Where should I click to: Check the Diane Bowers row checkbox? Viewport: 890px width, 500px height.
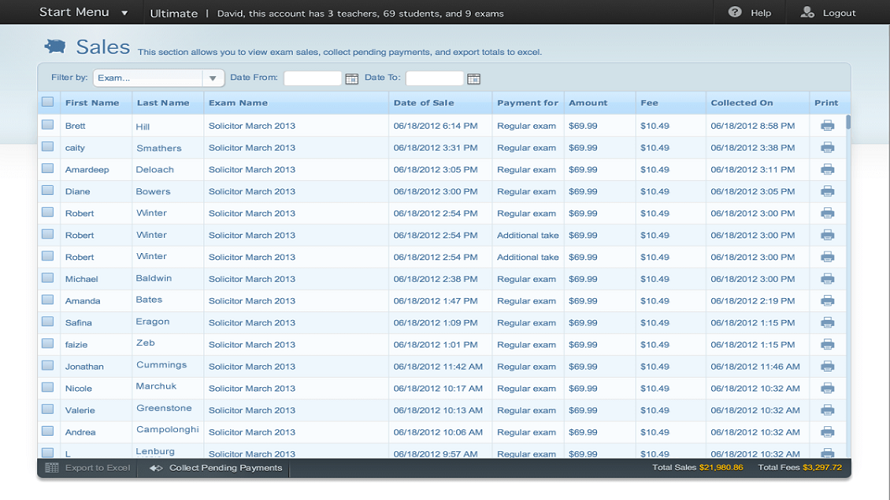(48, 190)
